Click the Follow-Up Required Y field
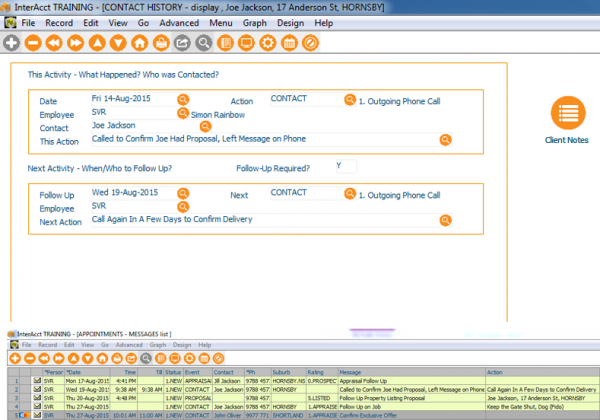The image size is (600, 420). [x=346, y=166]
